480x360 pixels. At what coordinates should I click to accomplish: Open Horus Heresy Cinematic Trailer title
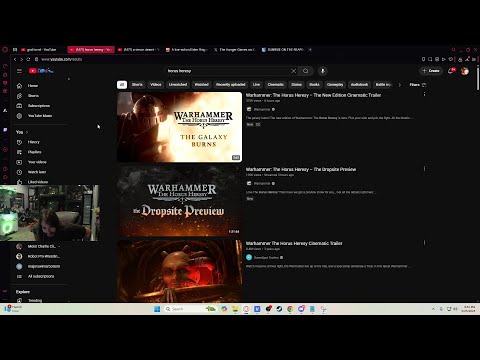[x=294, y=243]
